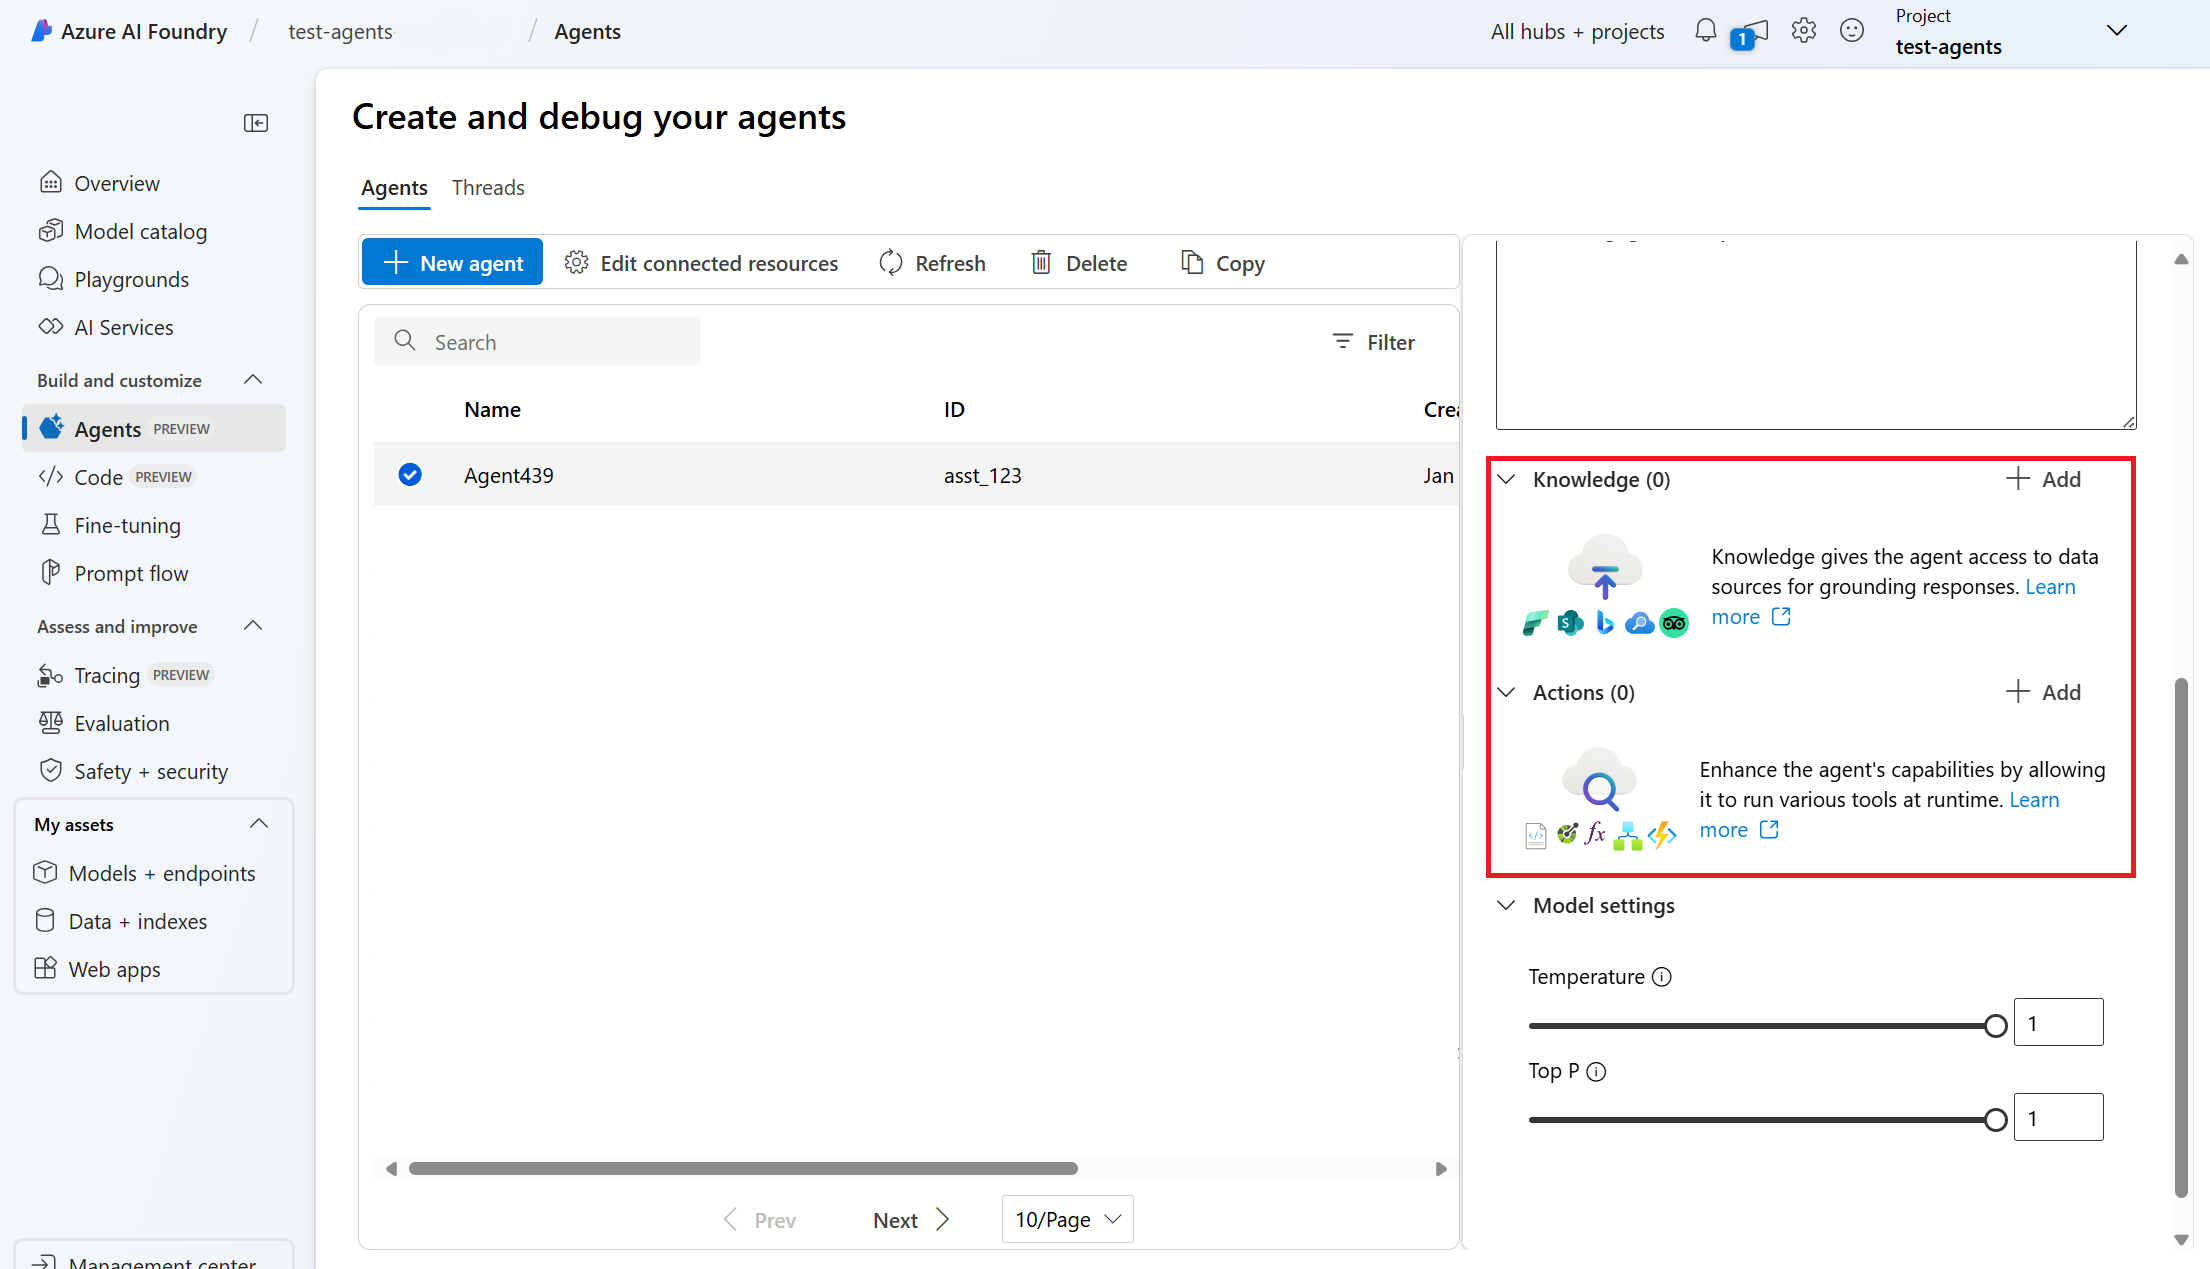Image resolution: width=2210 pixels, height=1269 pixels.
Task: Open the settings gear icon in header
Action: tap(1803, 31)
